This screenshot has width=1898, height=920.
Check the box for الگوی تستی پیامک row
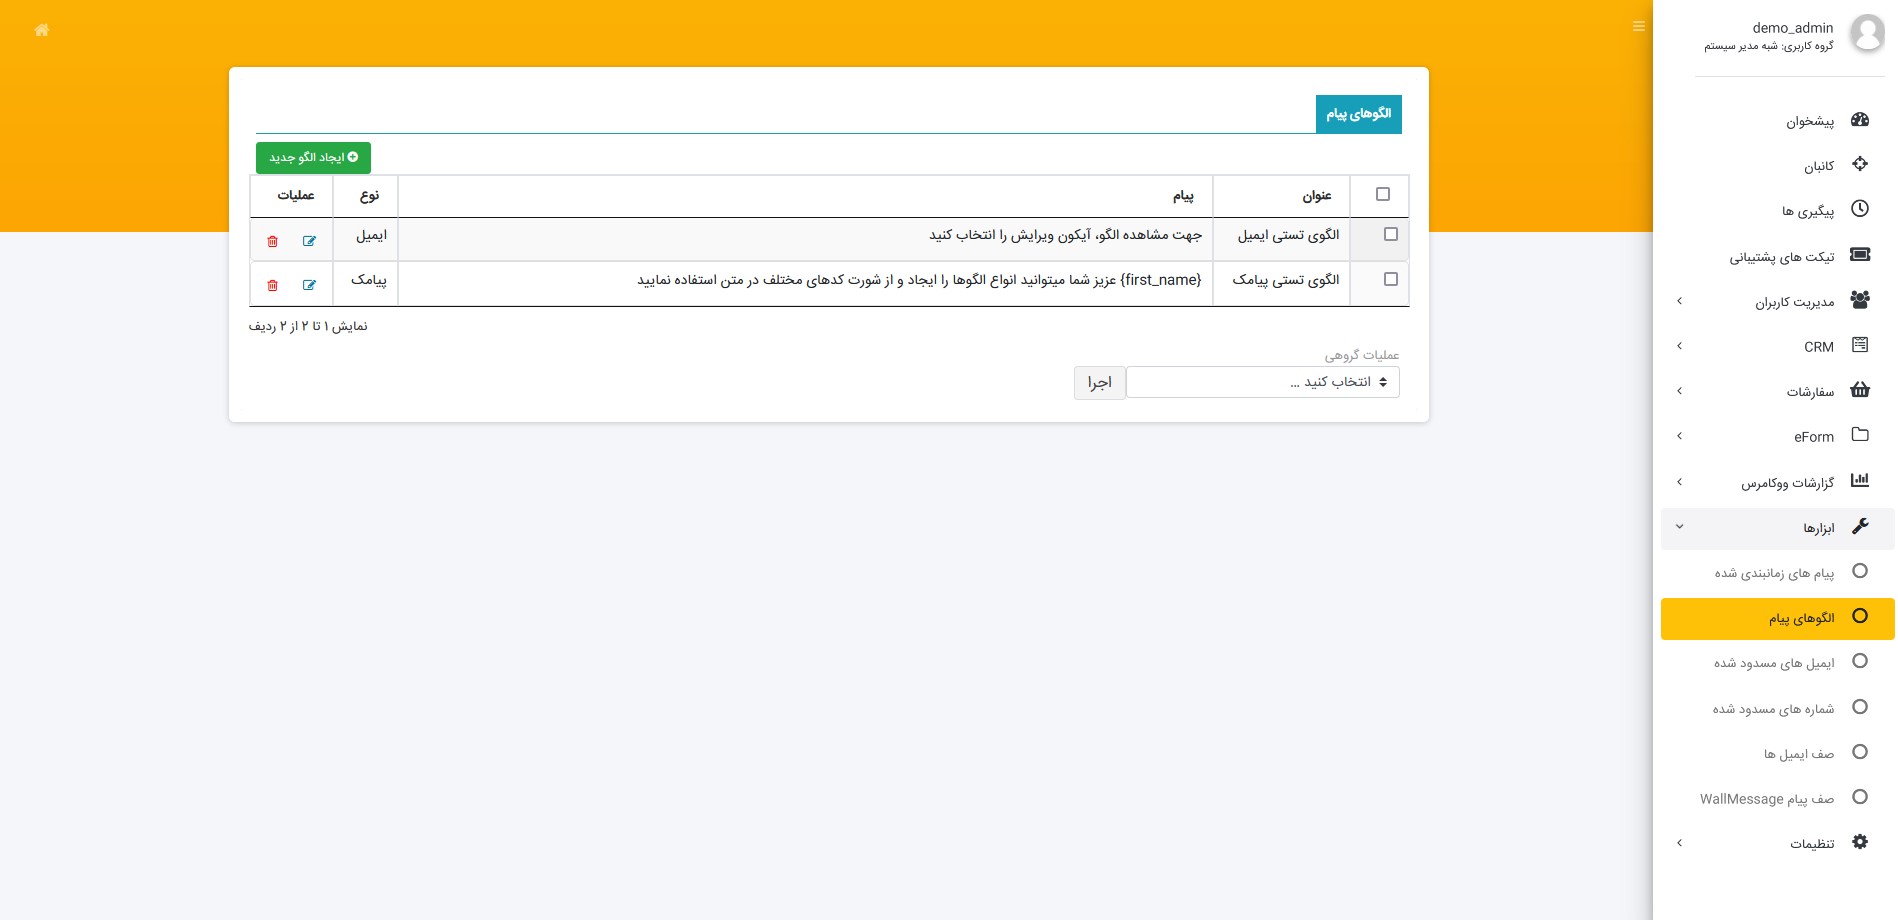tap(1390, 279)
